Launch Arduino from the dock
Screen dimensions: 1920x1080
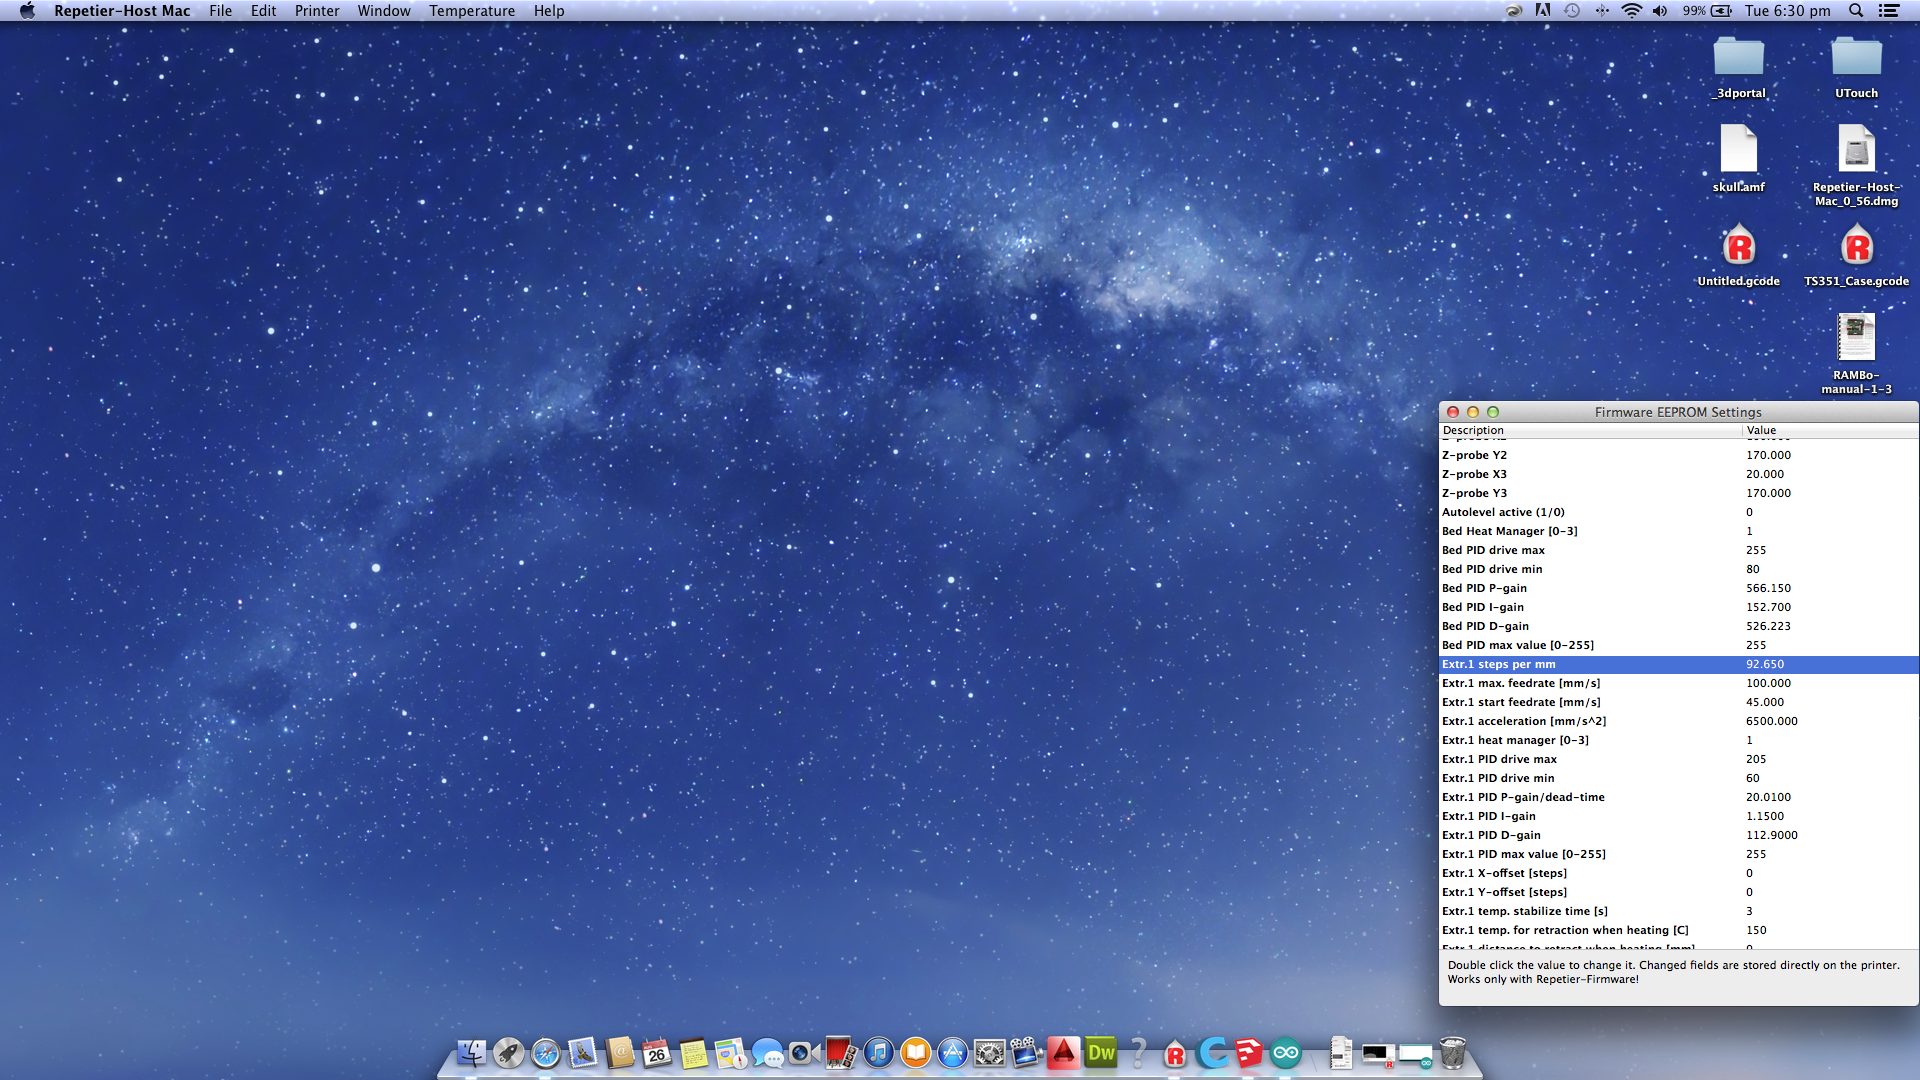tap(1286, 1053)
